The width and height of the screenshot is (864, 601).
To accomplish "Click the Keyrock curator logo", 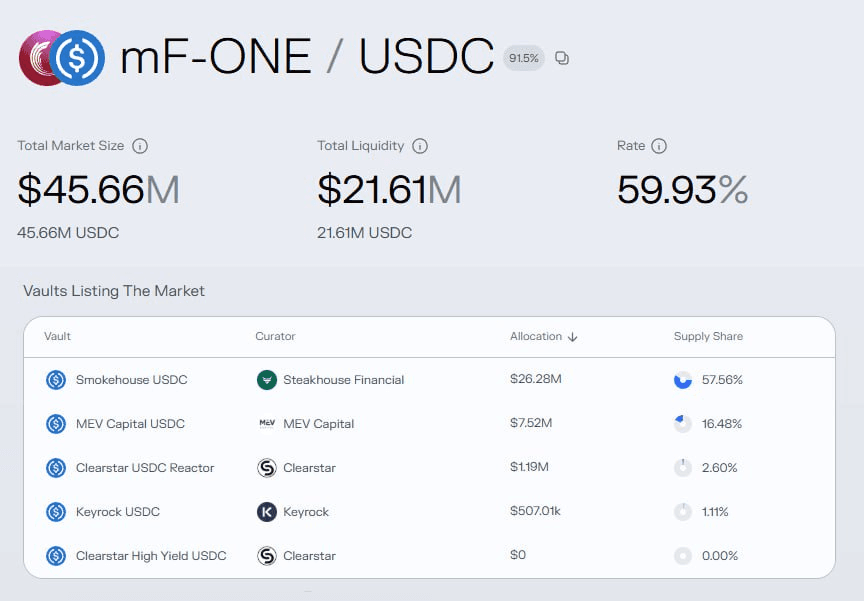I will (266, 512).
